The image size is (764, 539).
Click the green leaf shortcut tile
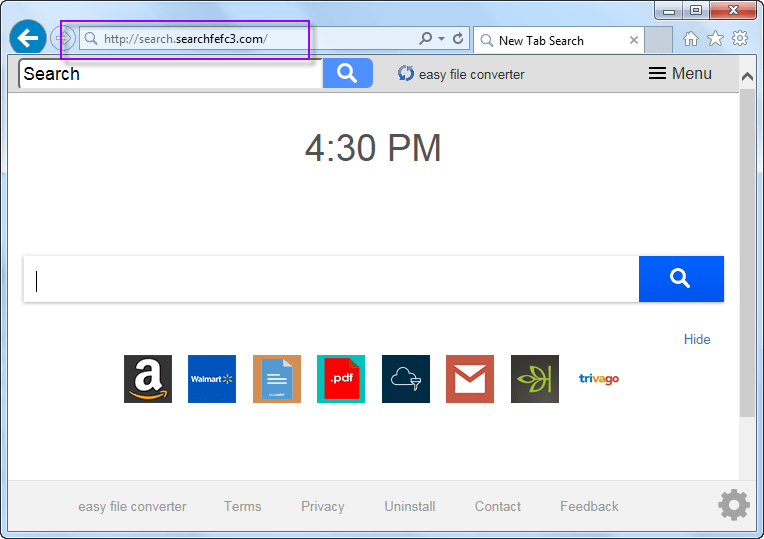pos(535,379)
